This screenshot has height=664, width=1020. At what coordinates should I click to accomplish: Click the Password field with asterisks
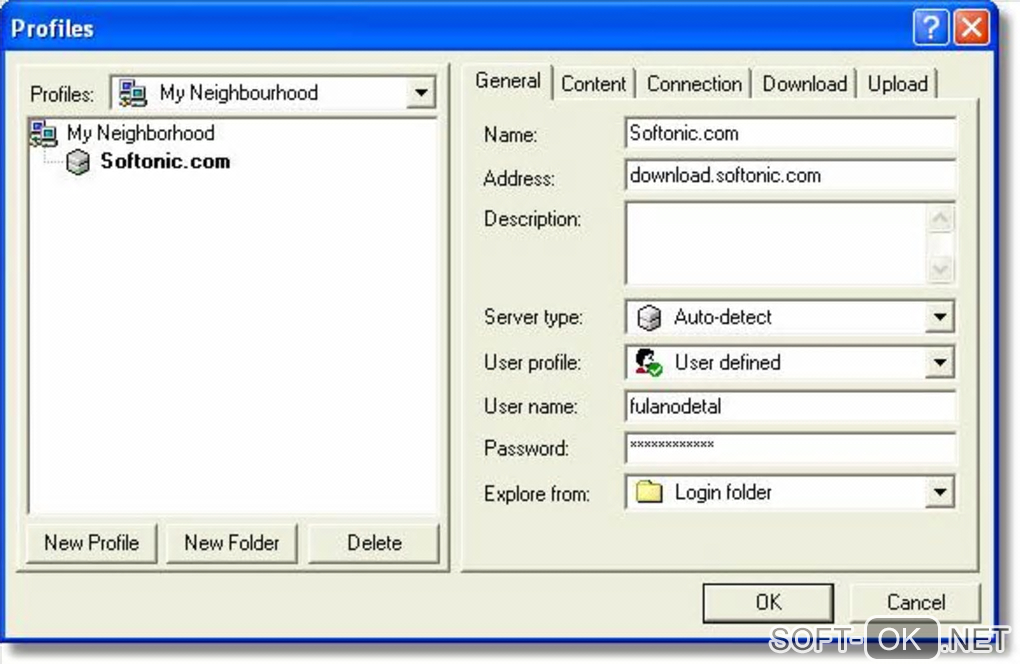point(790,448)
